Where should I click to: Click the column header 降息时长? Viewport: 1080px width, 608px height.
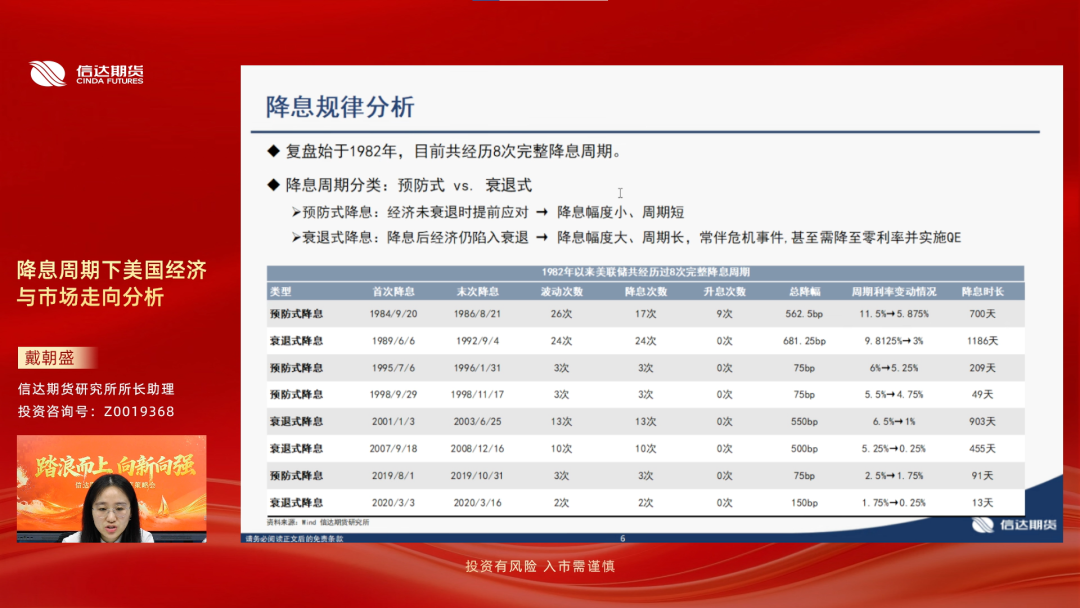tap(982, 292)
